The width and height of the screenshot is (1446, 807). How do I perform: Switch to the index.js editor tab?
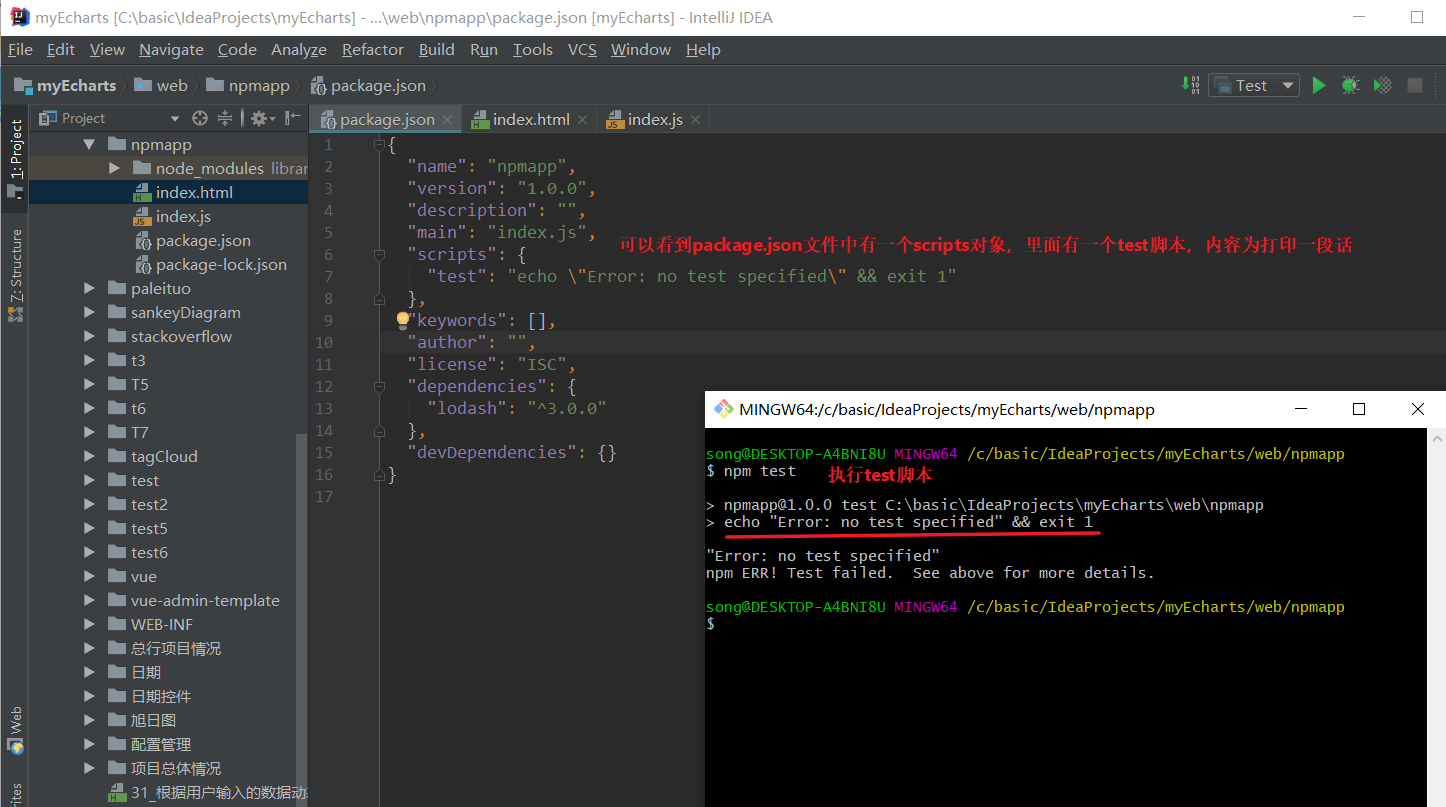[x=655, y=120]
